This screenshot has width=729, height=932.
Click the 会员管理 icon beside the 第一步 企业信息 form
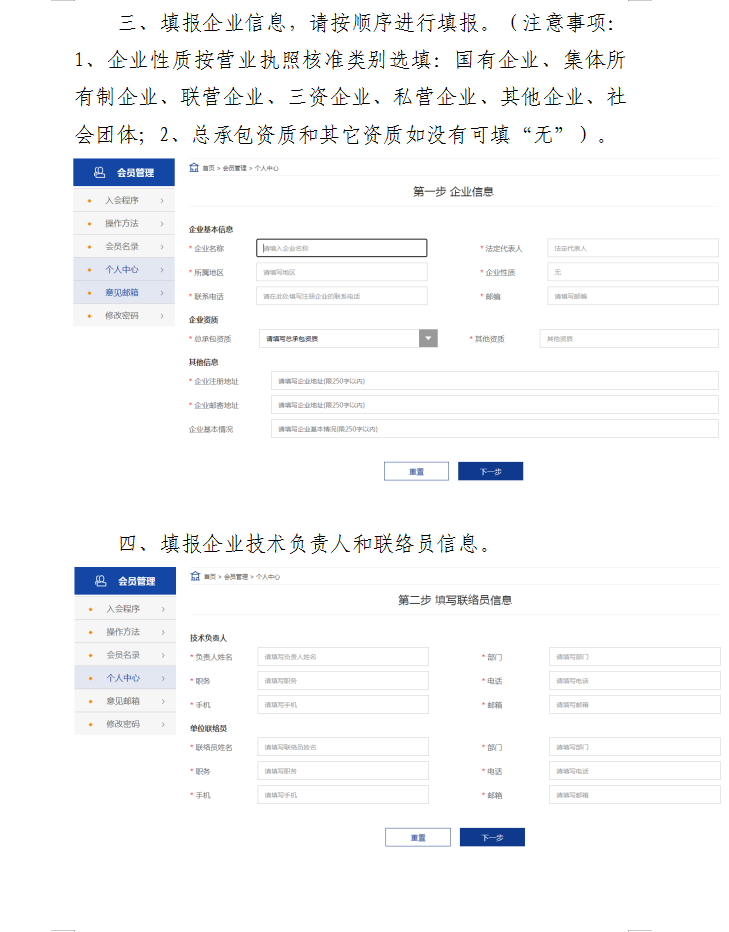coord(99,173)
